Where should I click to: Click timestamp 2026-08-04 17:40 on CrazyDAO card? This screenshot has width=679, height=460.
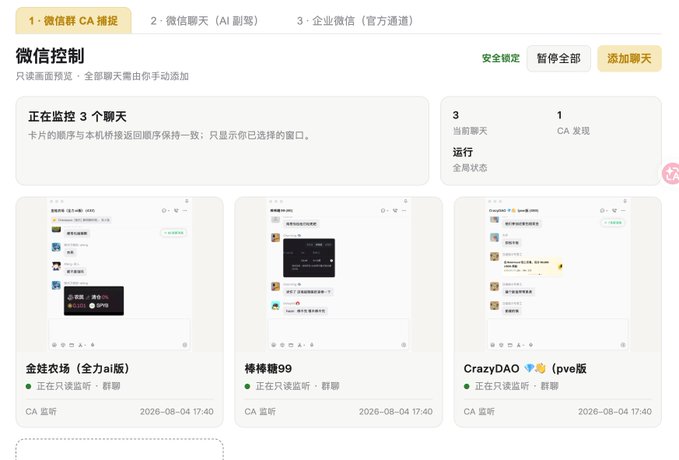click(615, 411)
